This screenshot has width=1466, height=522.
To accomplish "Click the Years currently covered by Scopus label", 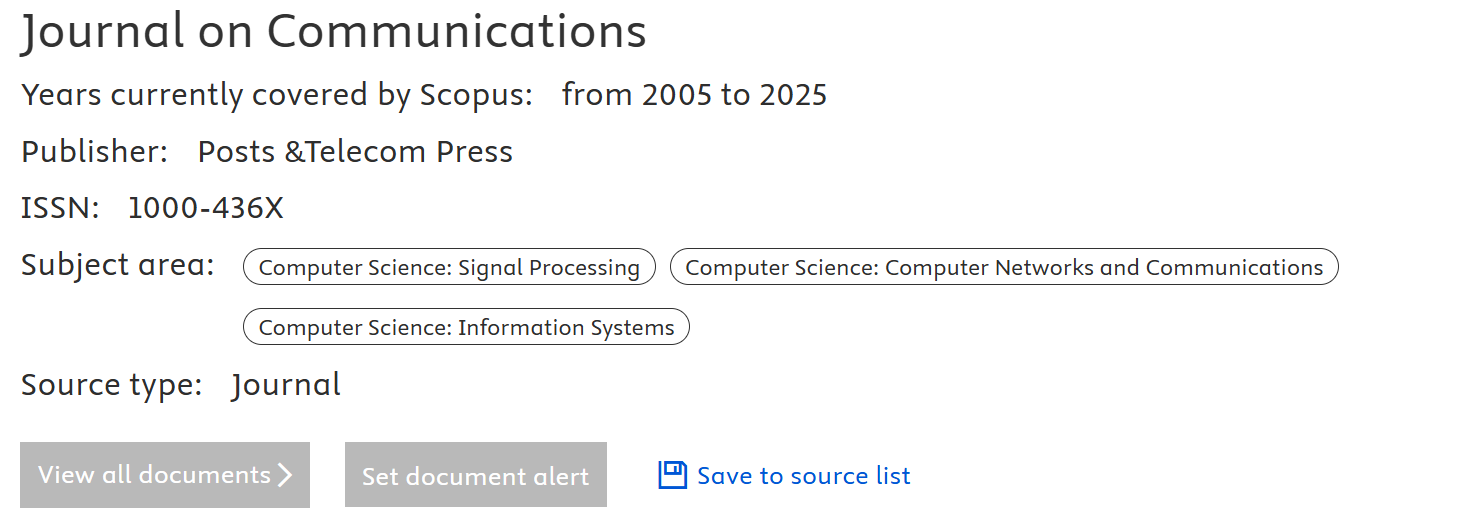I will (277, 95).
